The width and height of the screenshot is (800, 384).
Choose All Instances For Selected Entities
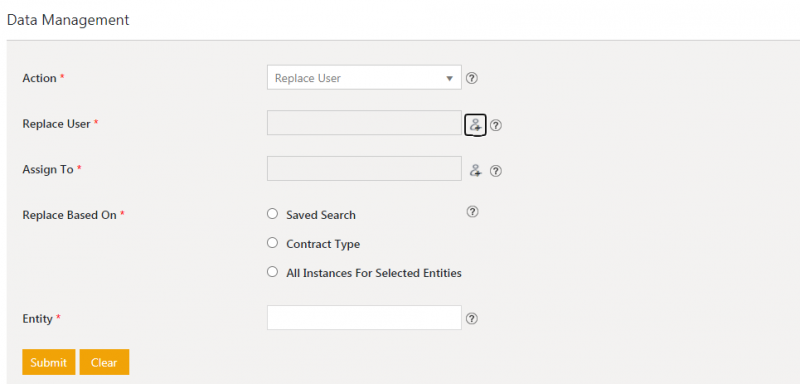[x=272, y=272]
